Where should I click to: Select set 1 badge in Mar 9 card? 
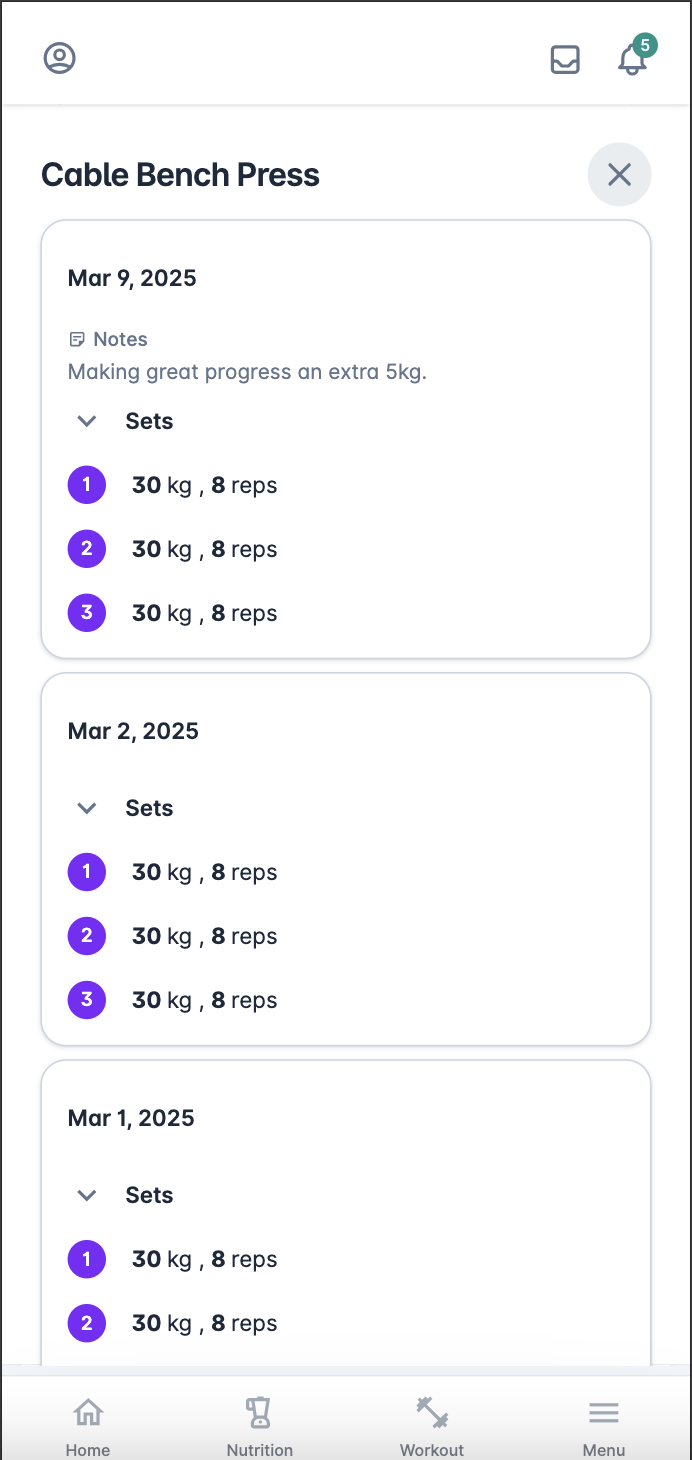tap(87, 485)
